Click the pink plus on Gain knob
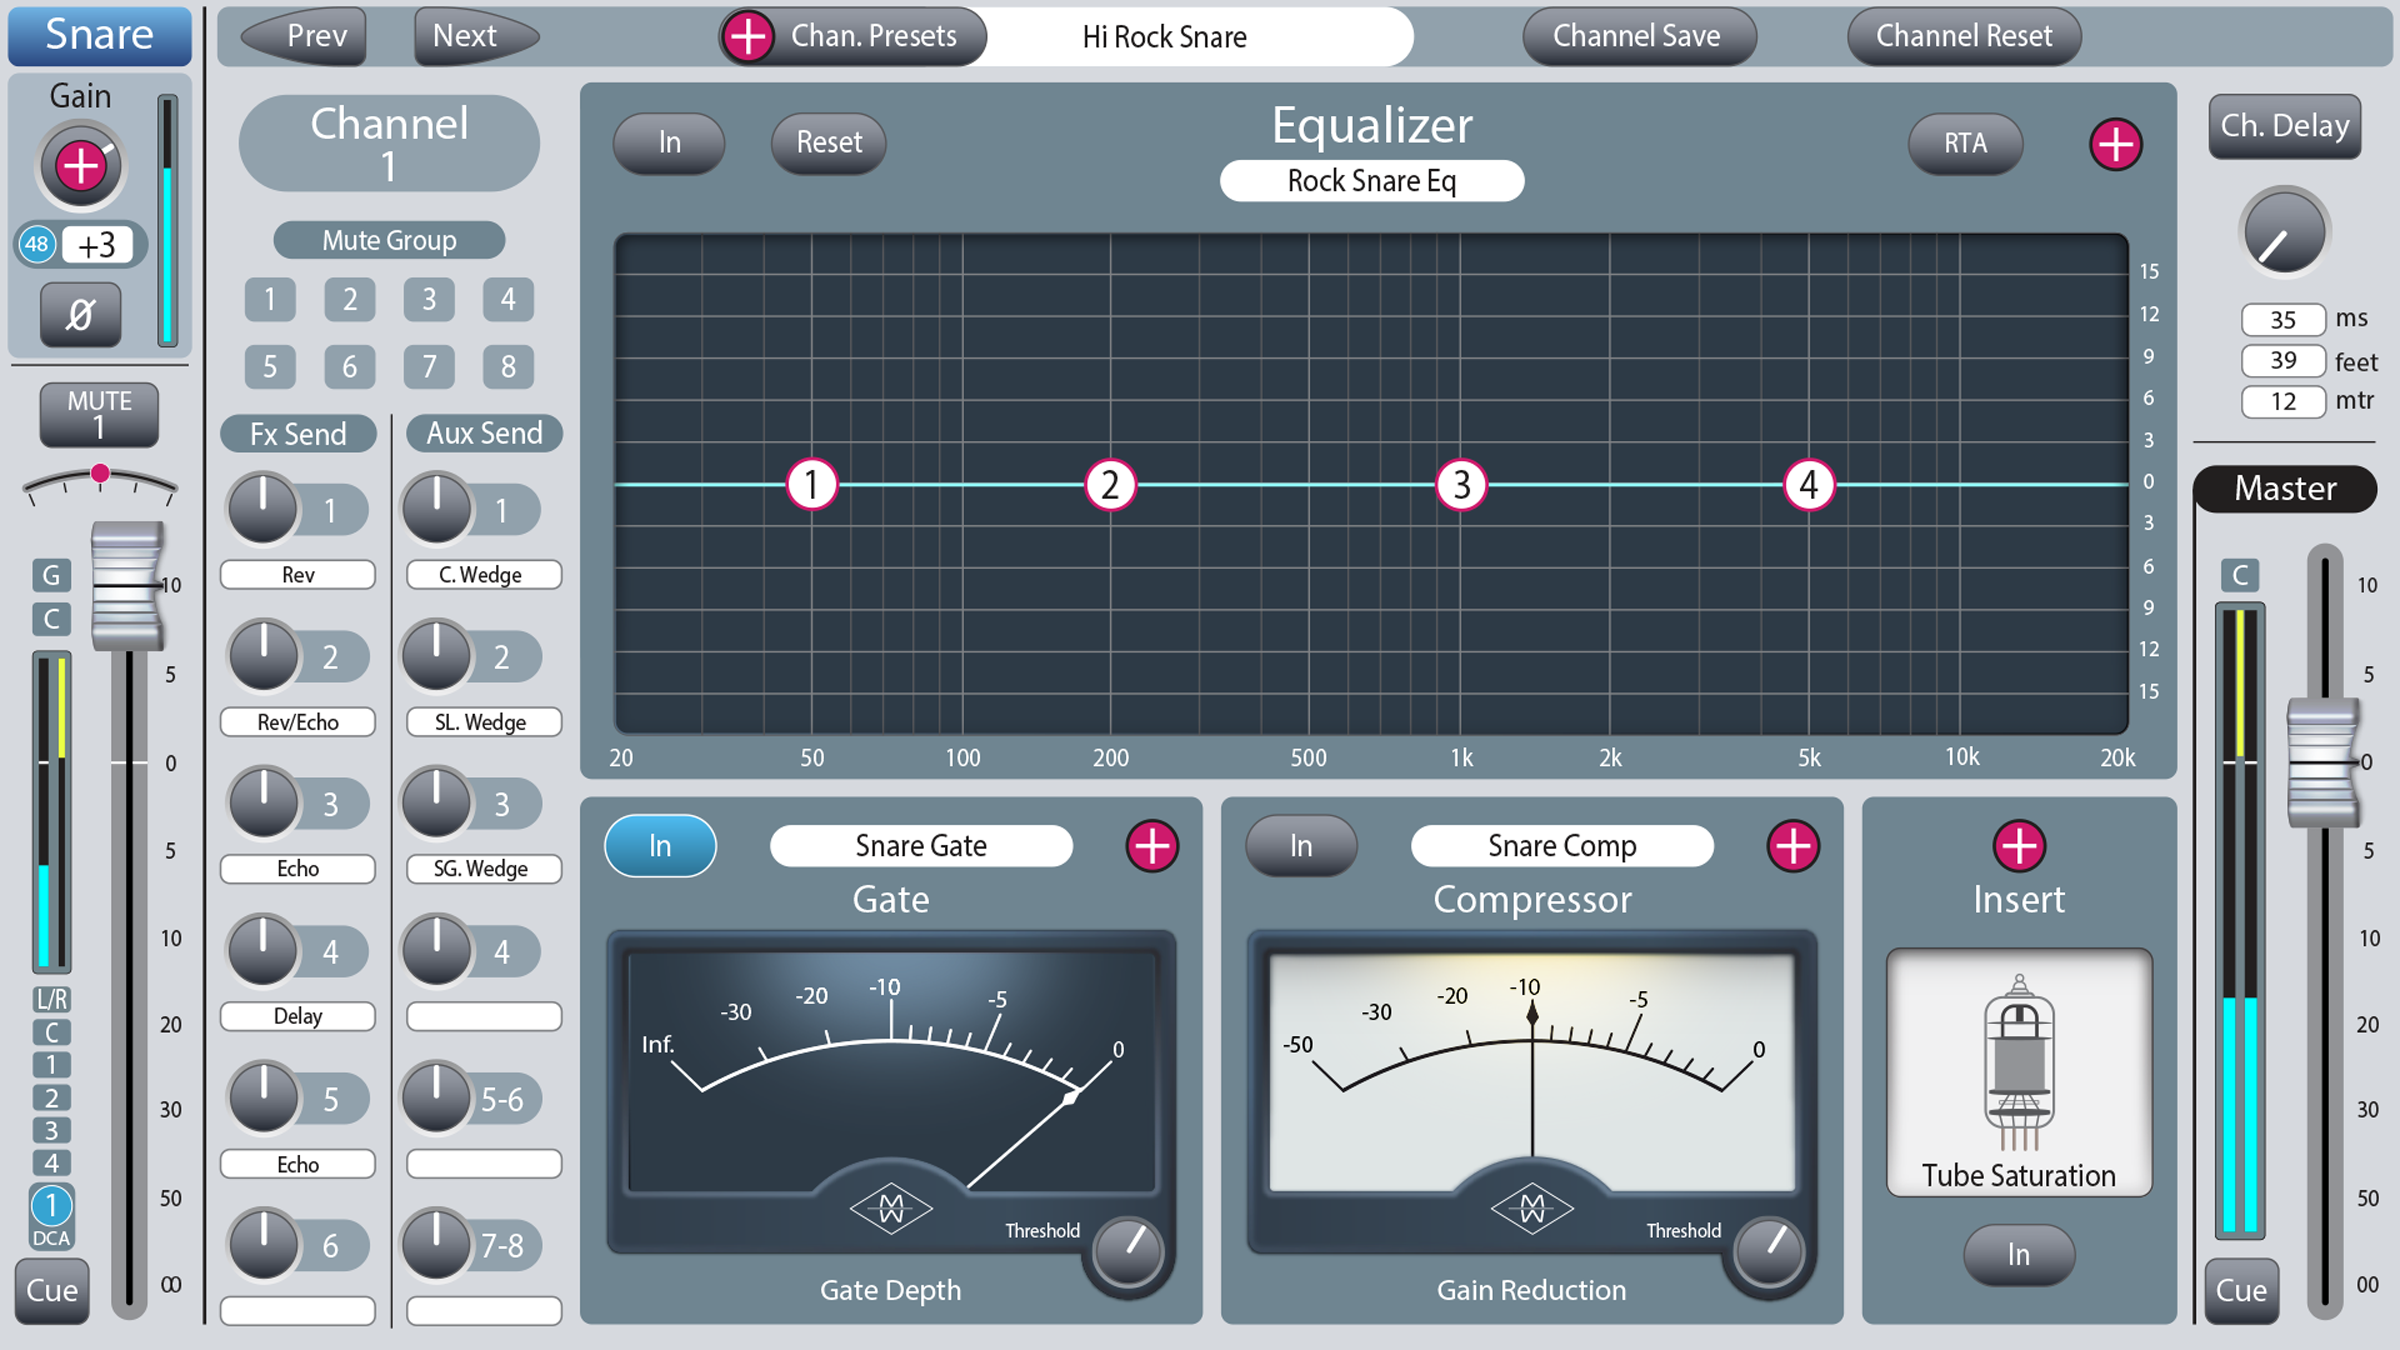Image resolution: width=2400 pixels, height=1350 pixels. point(81,166)
